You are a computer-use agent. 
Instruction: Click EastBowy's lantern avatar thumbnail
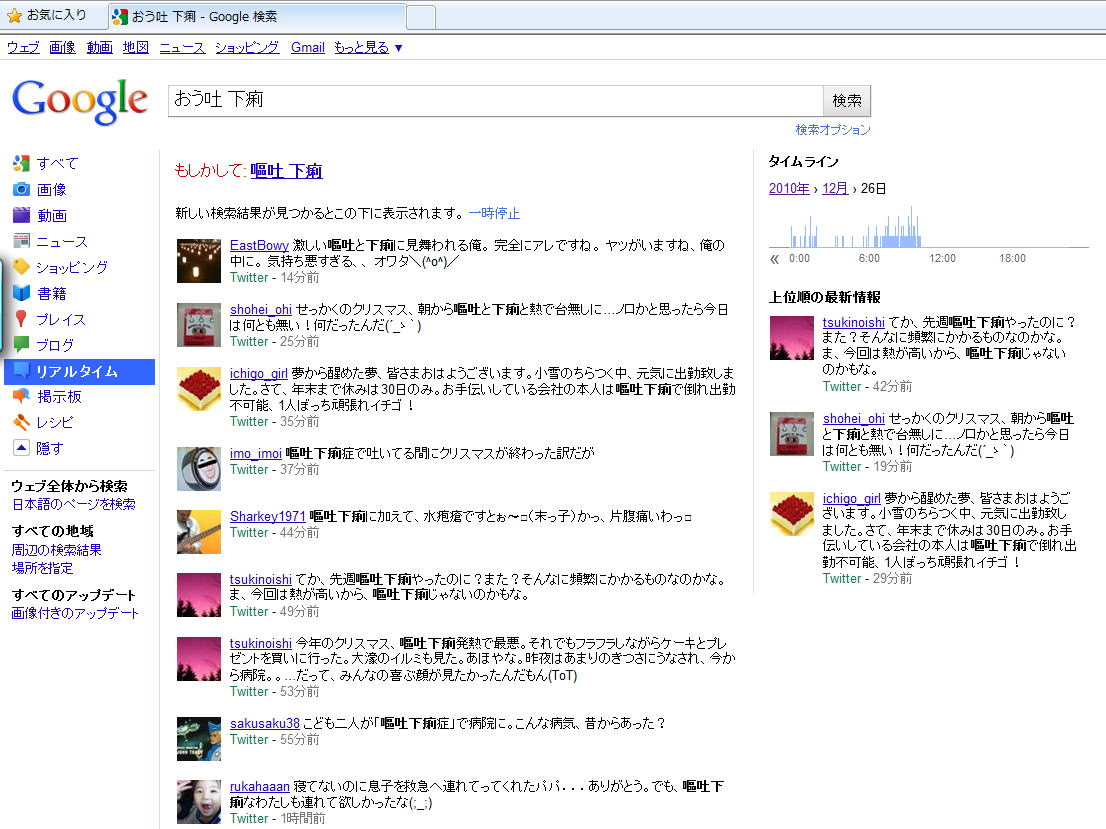199,261
